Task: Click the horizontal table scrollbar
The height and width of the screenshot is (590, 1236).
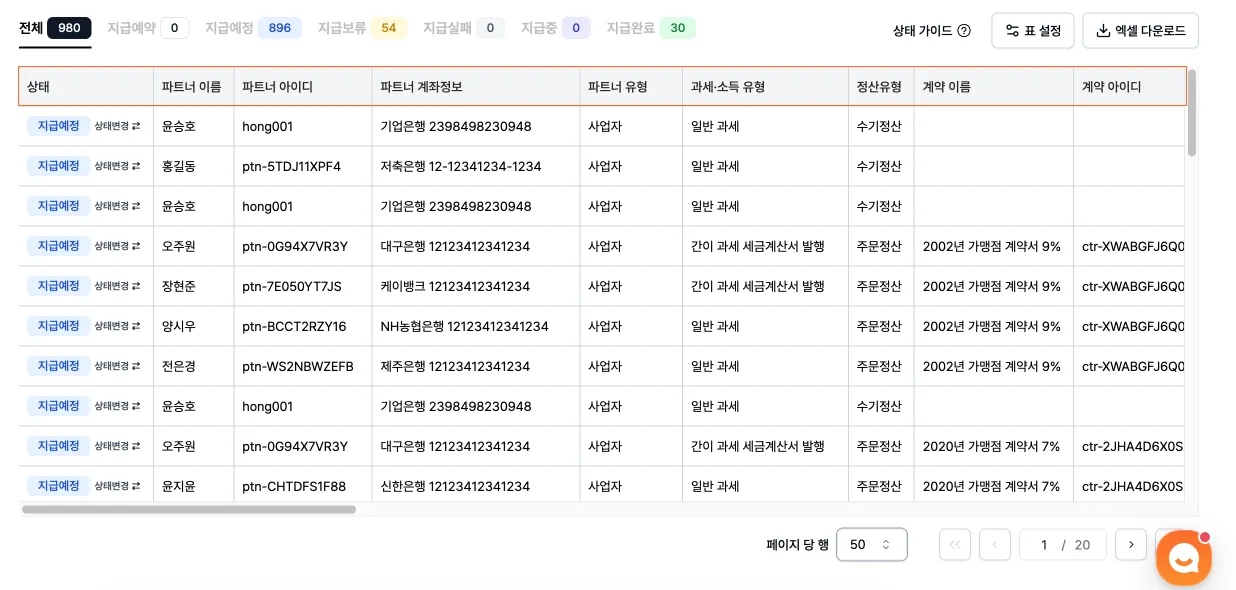Action: 189,509
